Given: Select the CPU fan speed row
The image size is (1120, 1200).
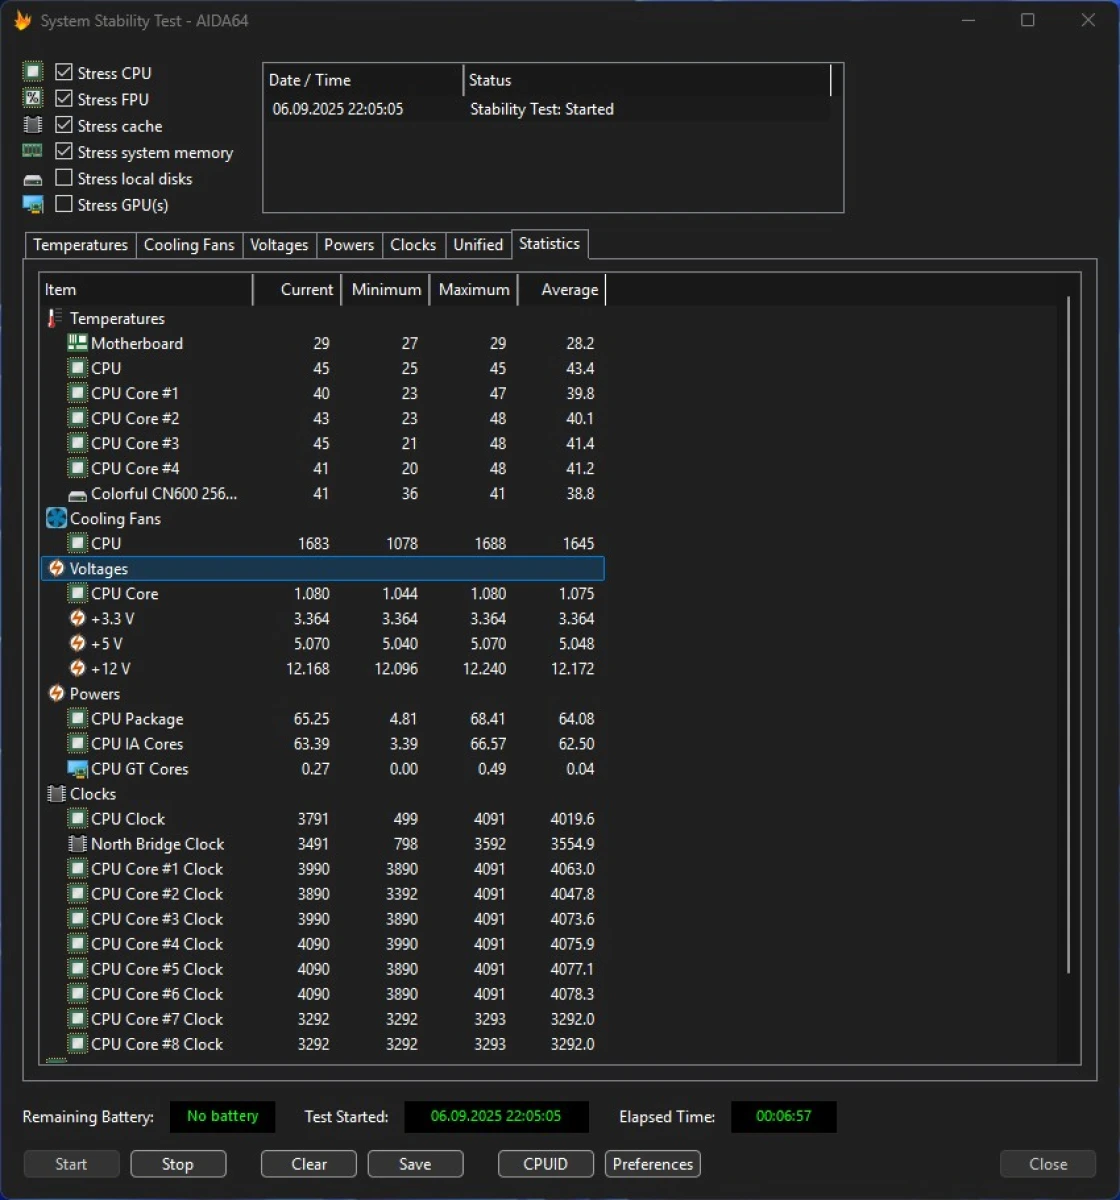Looking at the screenshot, I should [322, 543].
